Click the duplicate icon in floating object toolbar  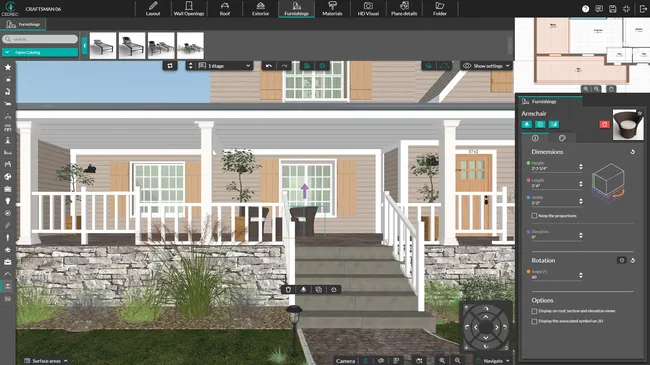(x=318, y=290)
